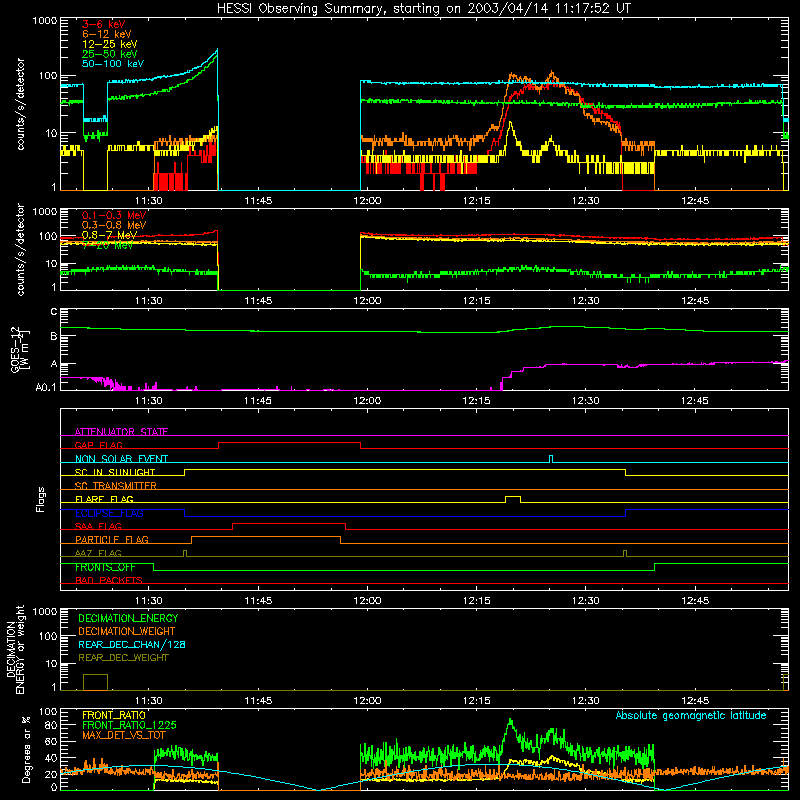Click the REAR_DEC_CHAN/128 legend label
Viewport: 800px width, 800px height.
pyautogui.click(x=132, y=644)
